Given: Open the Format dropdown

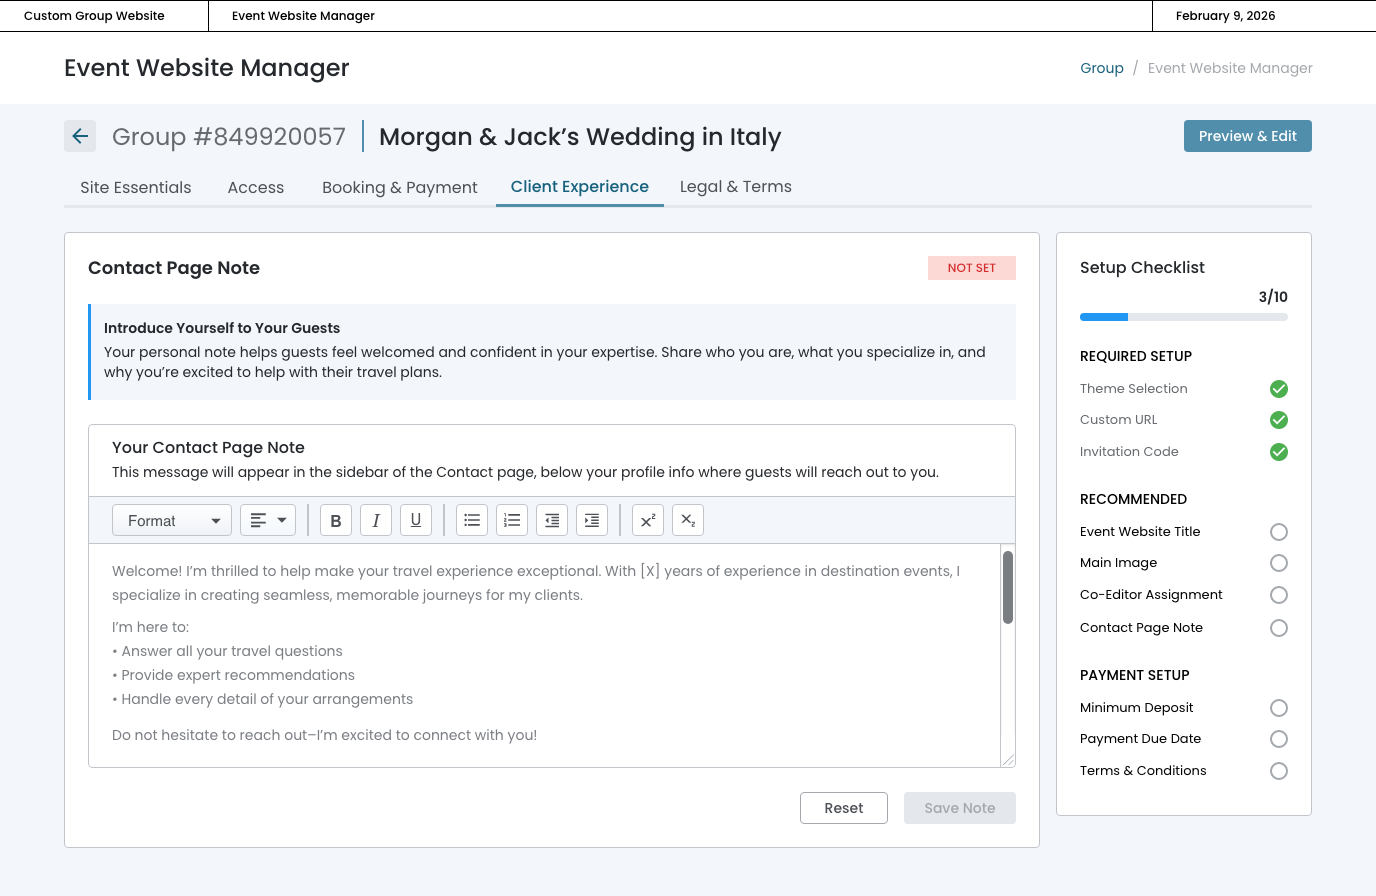Looking at the screenshot, I should 172,520.
